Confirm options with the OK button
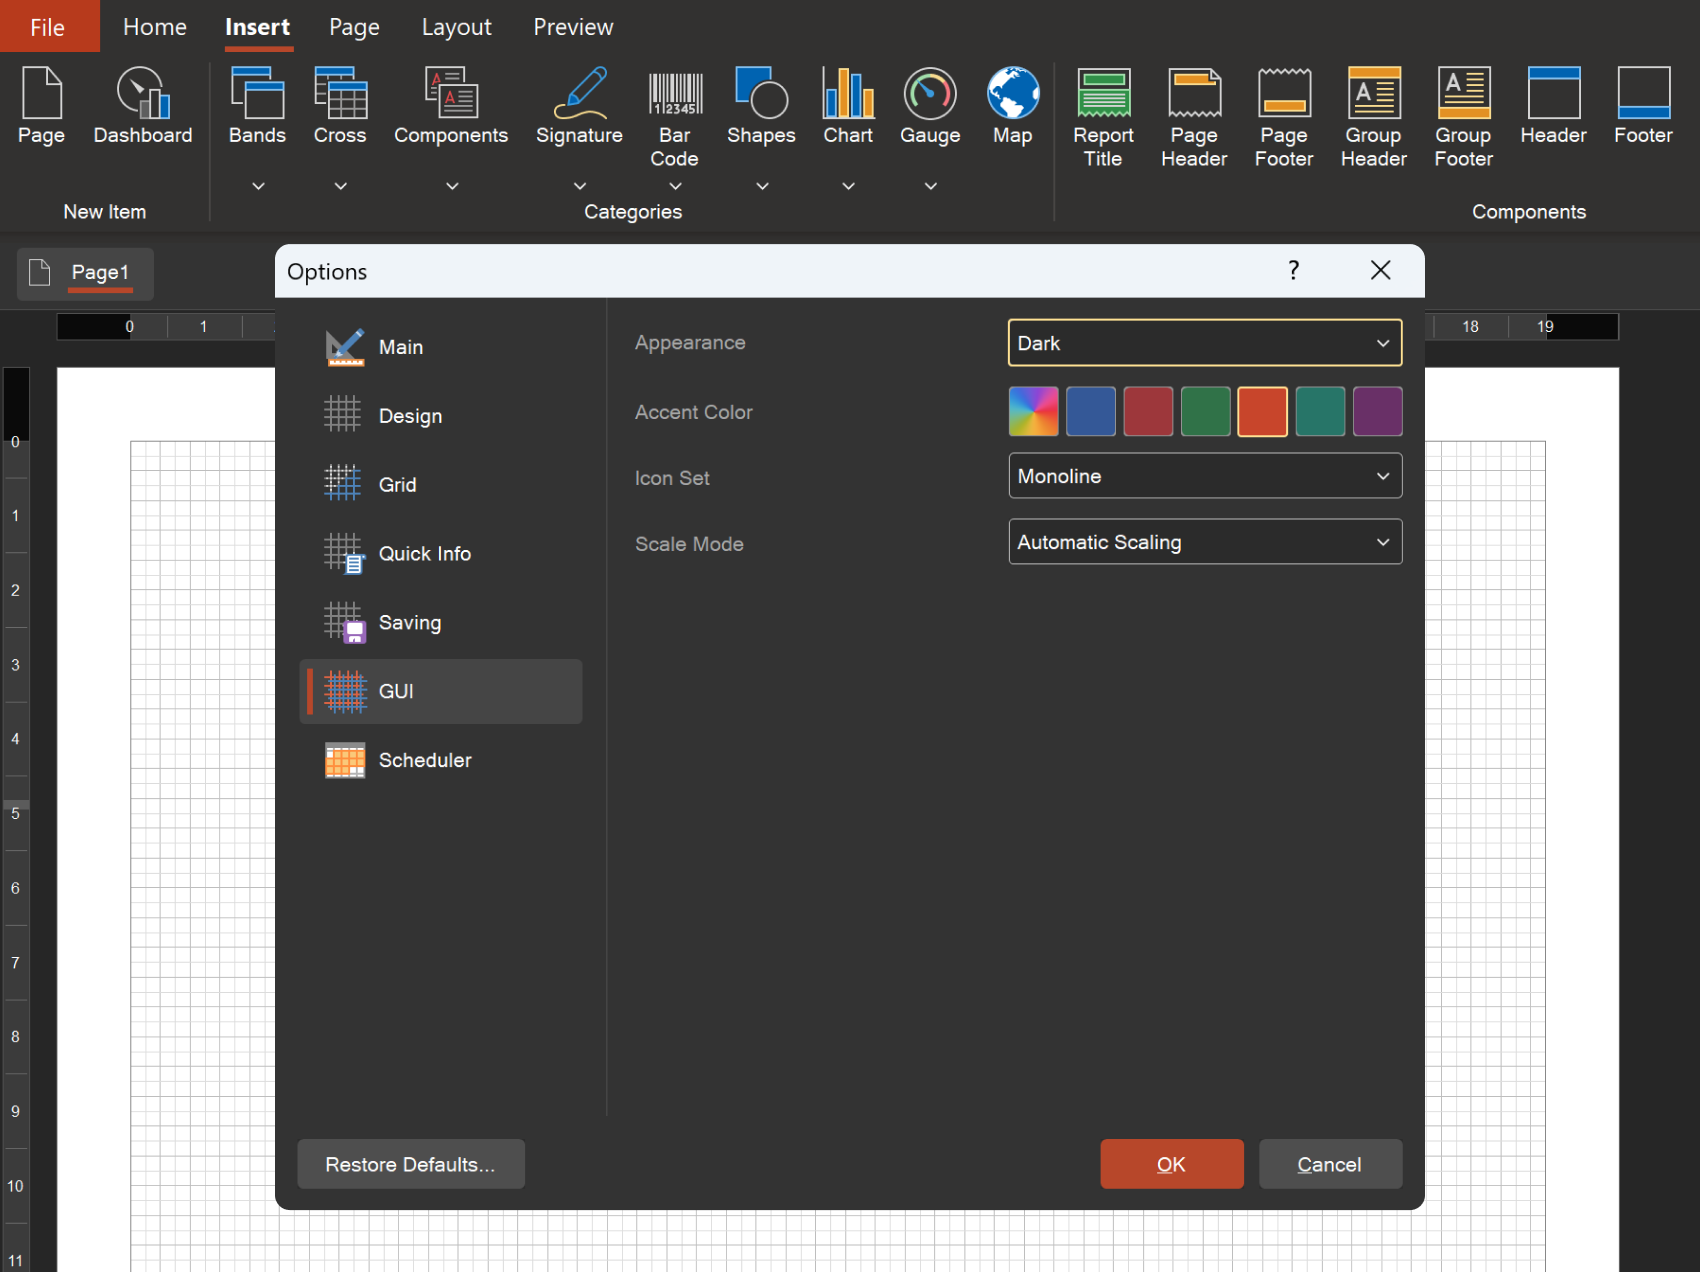The image size is (1700, 1272). [x=1171, y=1164]
